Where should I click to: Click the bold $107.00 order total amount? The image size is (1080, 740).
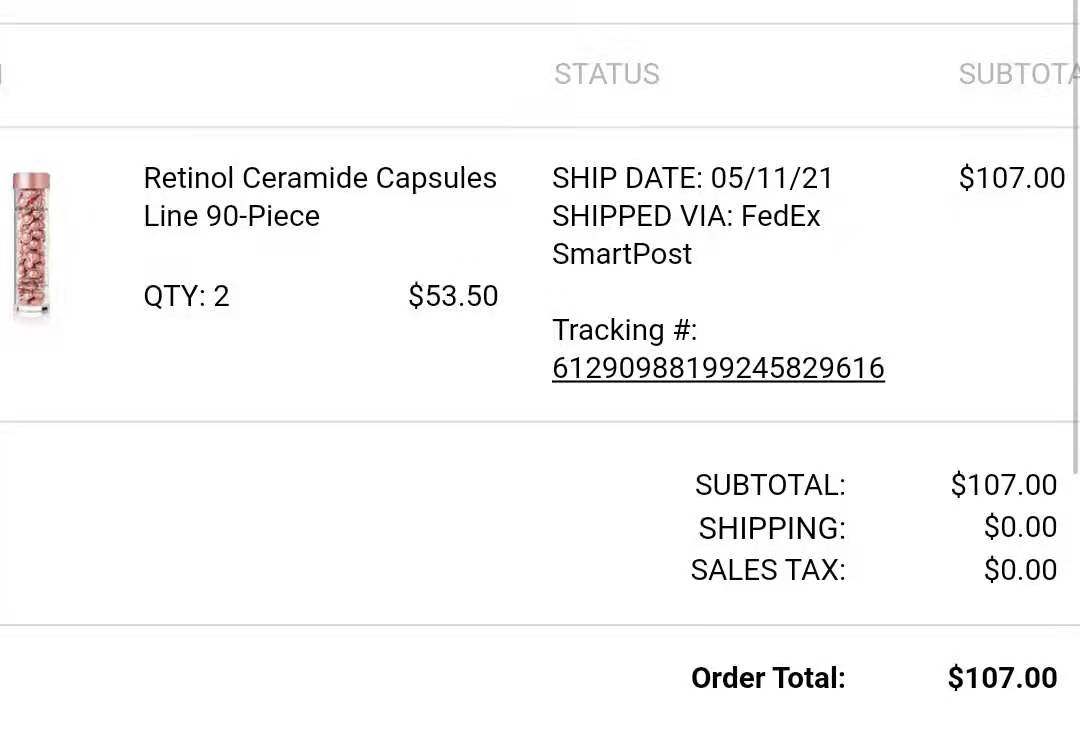tap(1002, 677)
